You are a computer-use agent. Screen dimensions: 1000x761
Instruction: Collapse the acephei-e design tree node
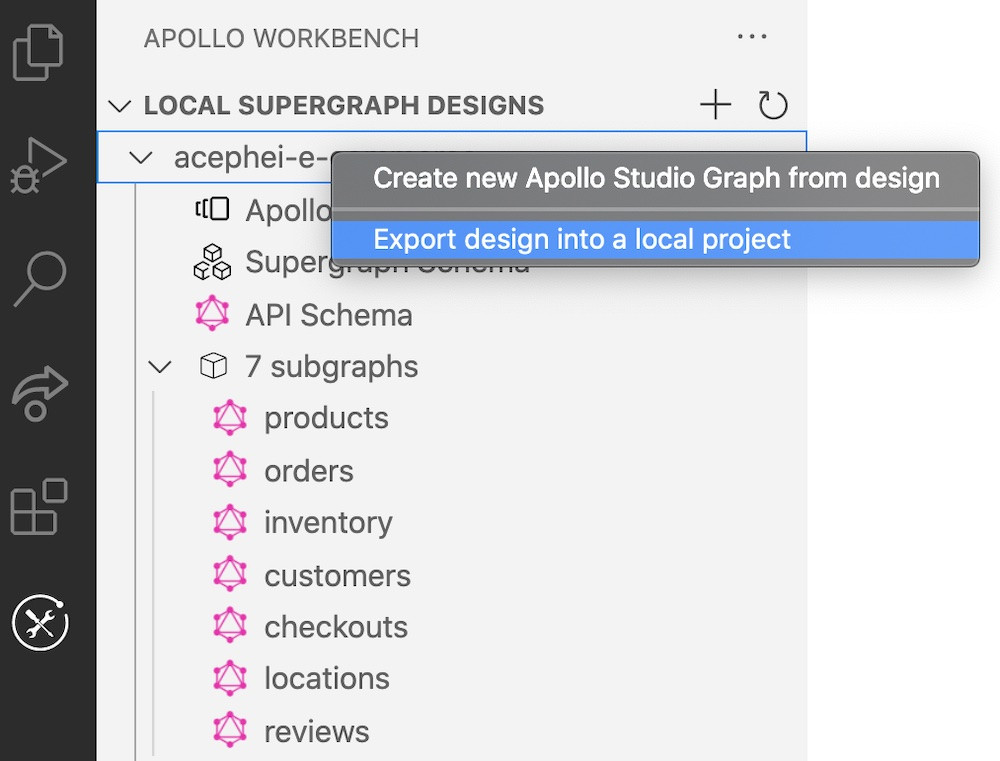[x=140, y=157]
